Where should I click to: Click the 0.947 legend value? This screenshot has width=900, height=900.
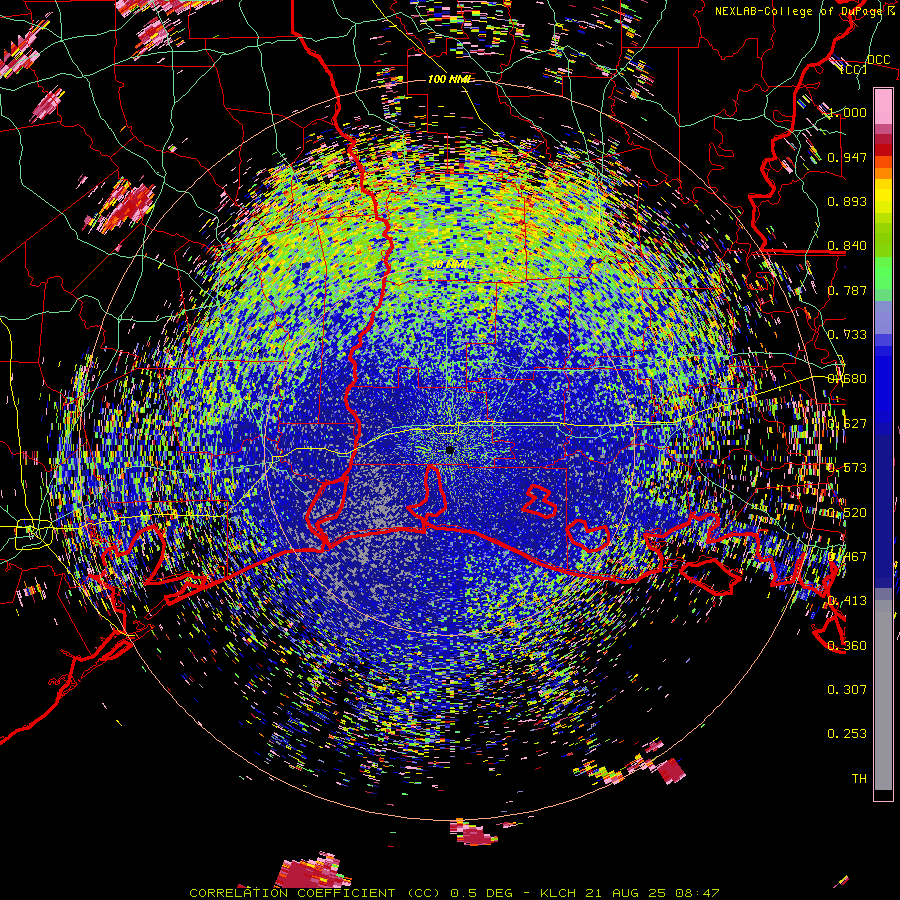tap(847, 157)
